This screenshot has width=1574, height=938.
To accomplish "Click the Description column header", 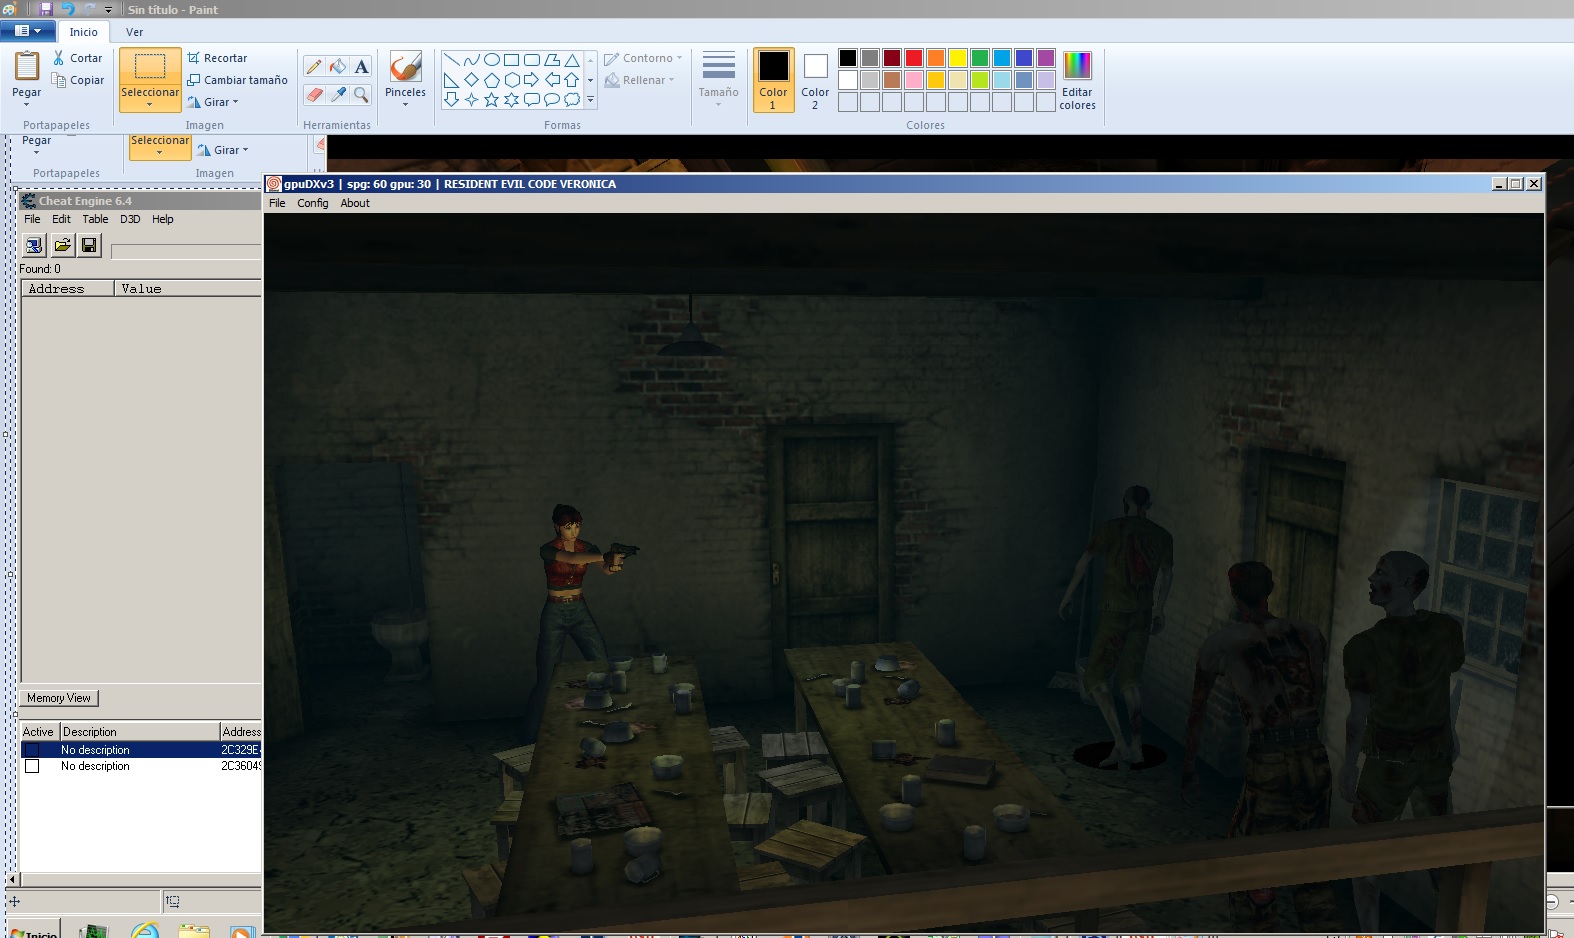I will [x=139, y=732].
